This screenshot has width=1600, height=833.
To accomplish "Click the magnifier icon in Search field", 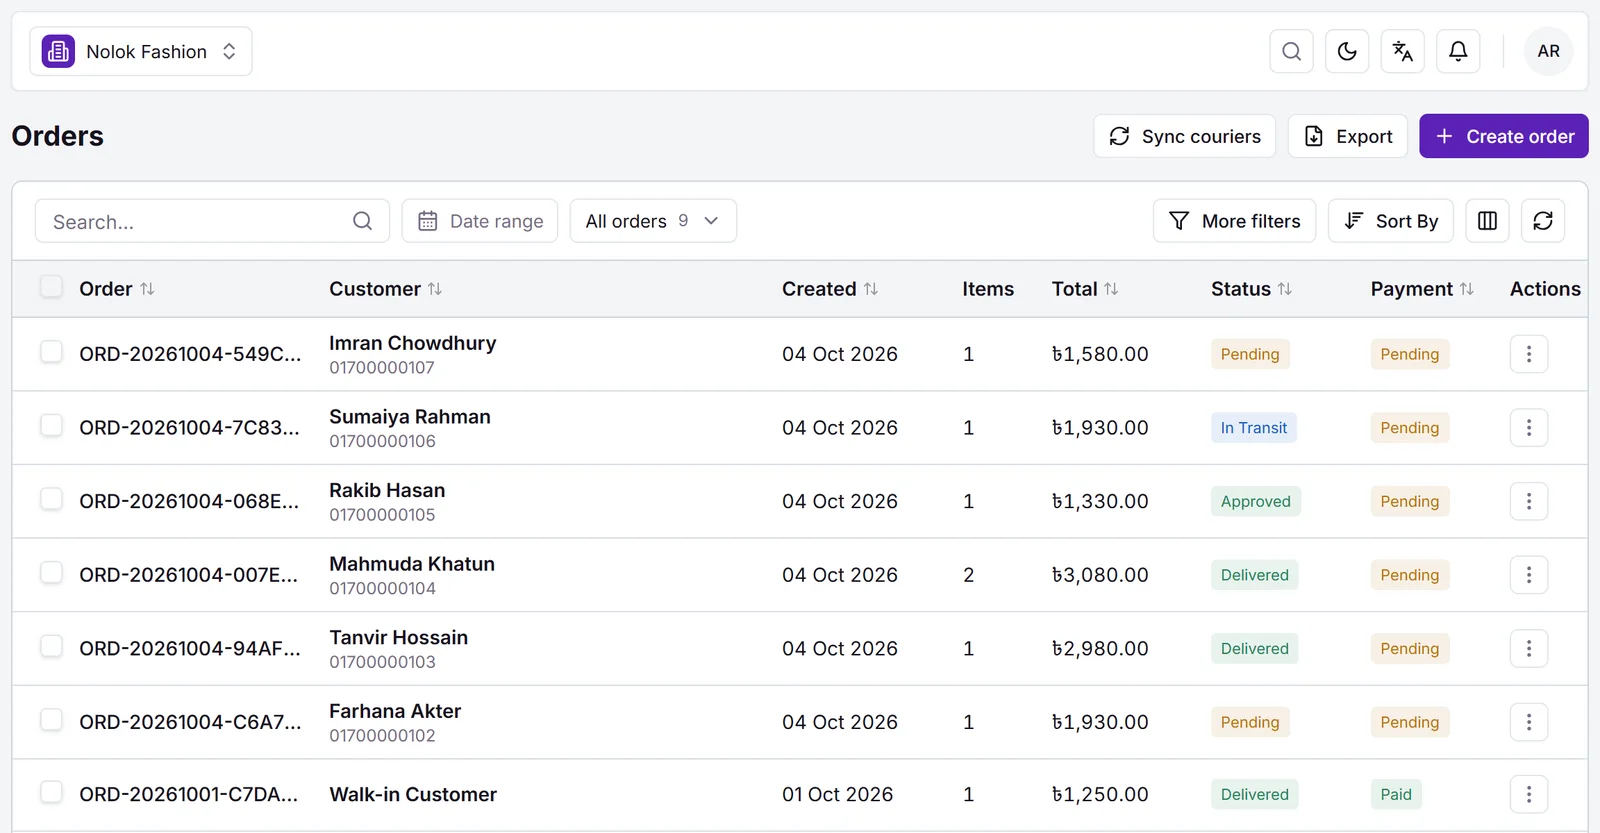I will 362,221.
